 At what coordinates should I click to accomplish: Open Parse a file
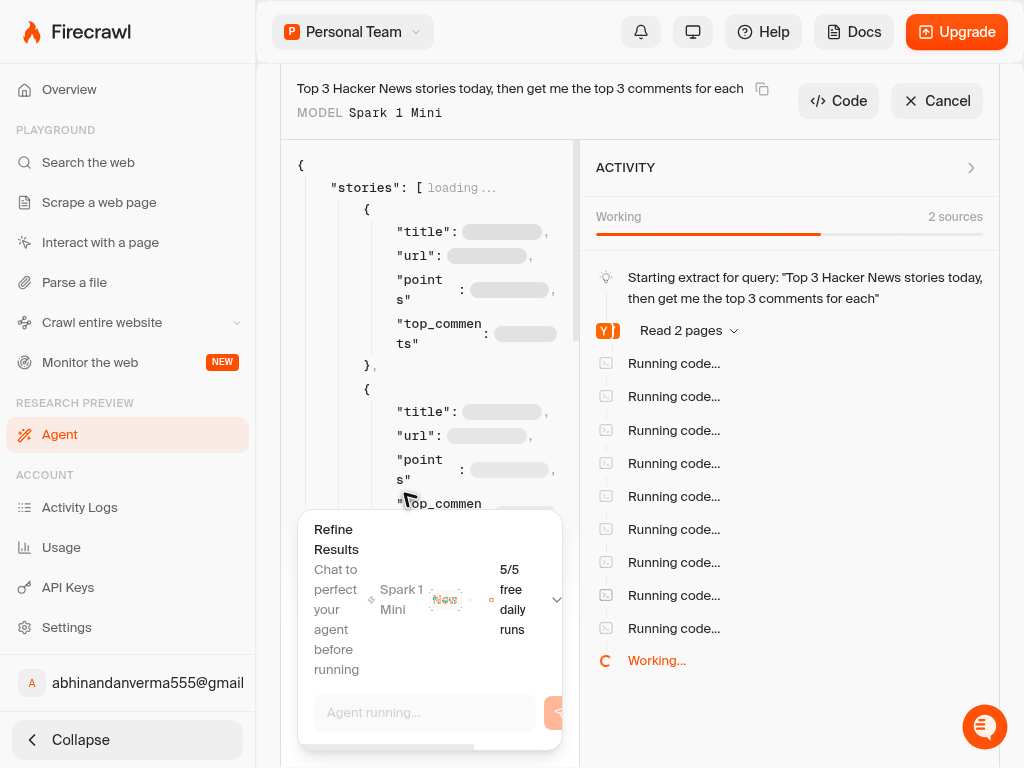click(127, 282)
